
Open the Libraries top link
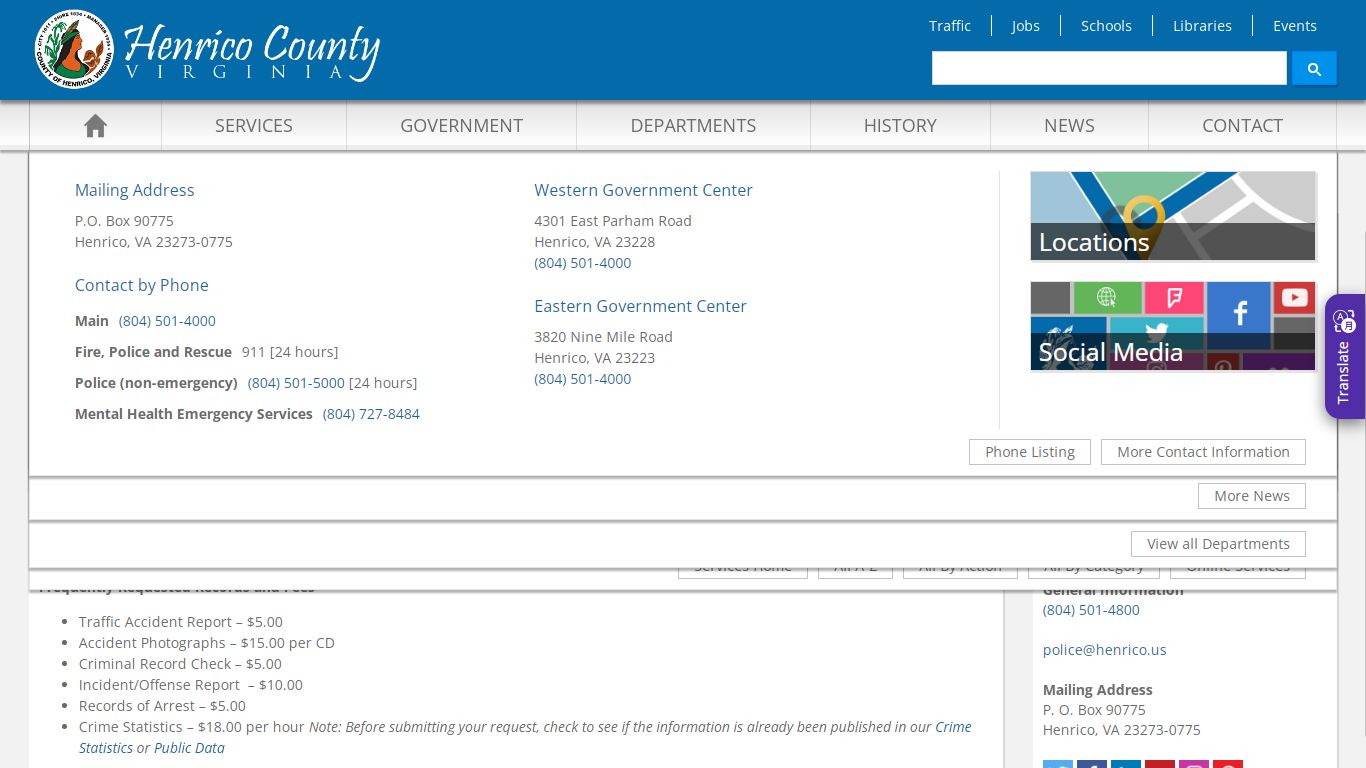coord(1202,26)
